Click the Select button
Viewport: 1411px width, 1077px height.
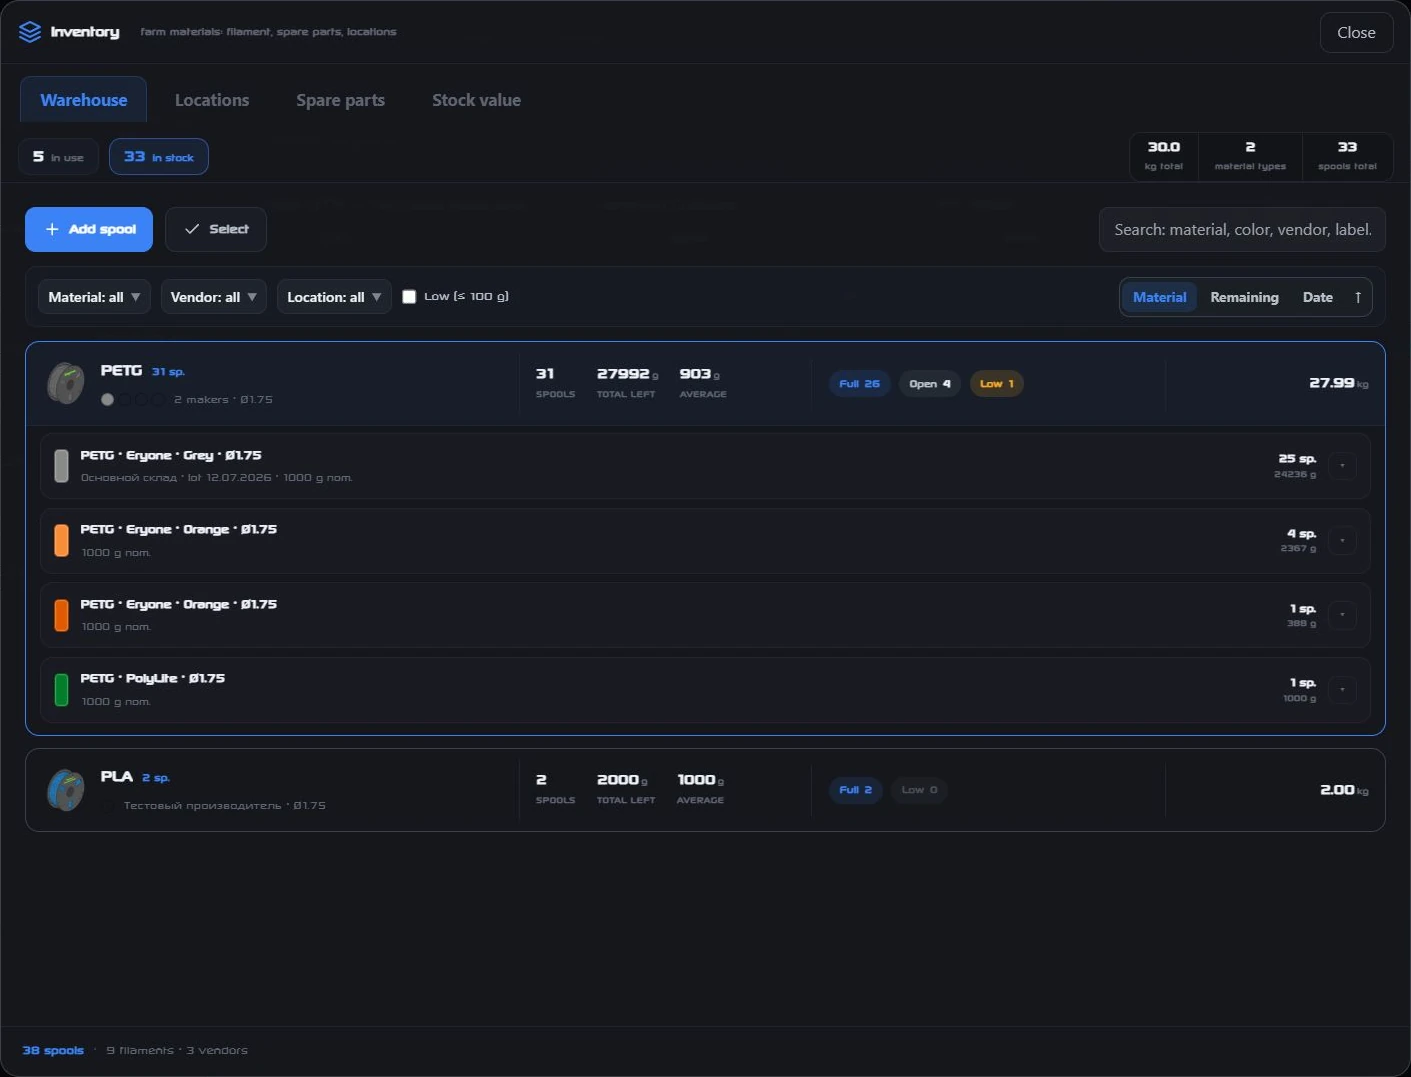click(x=216, y=229)
